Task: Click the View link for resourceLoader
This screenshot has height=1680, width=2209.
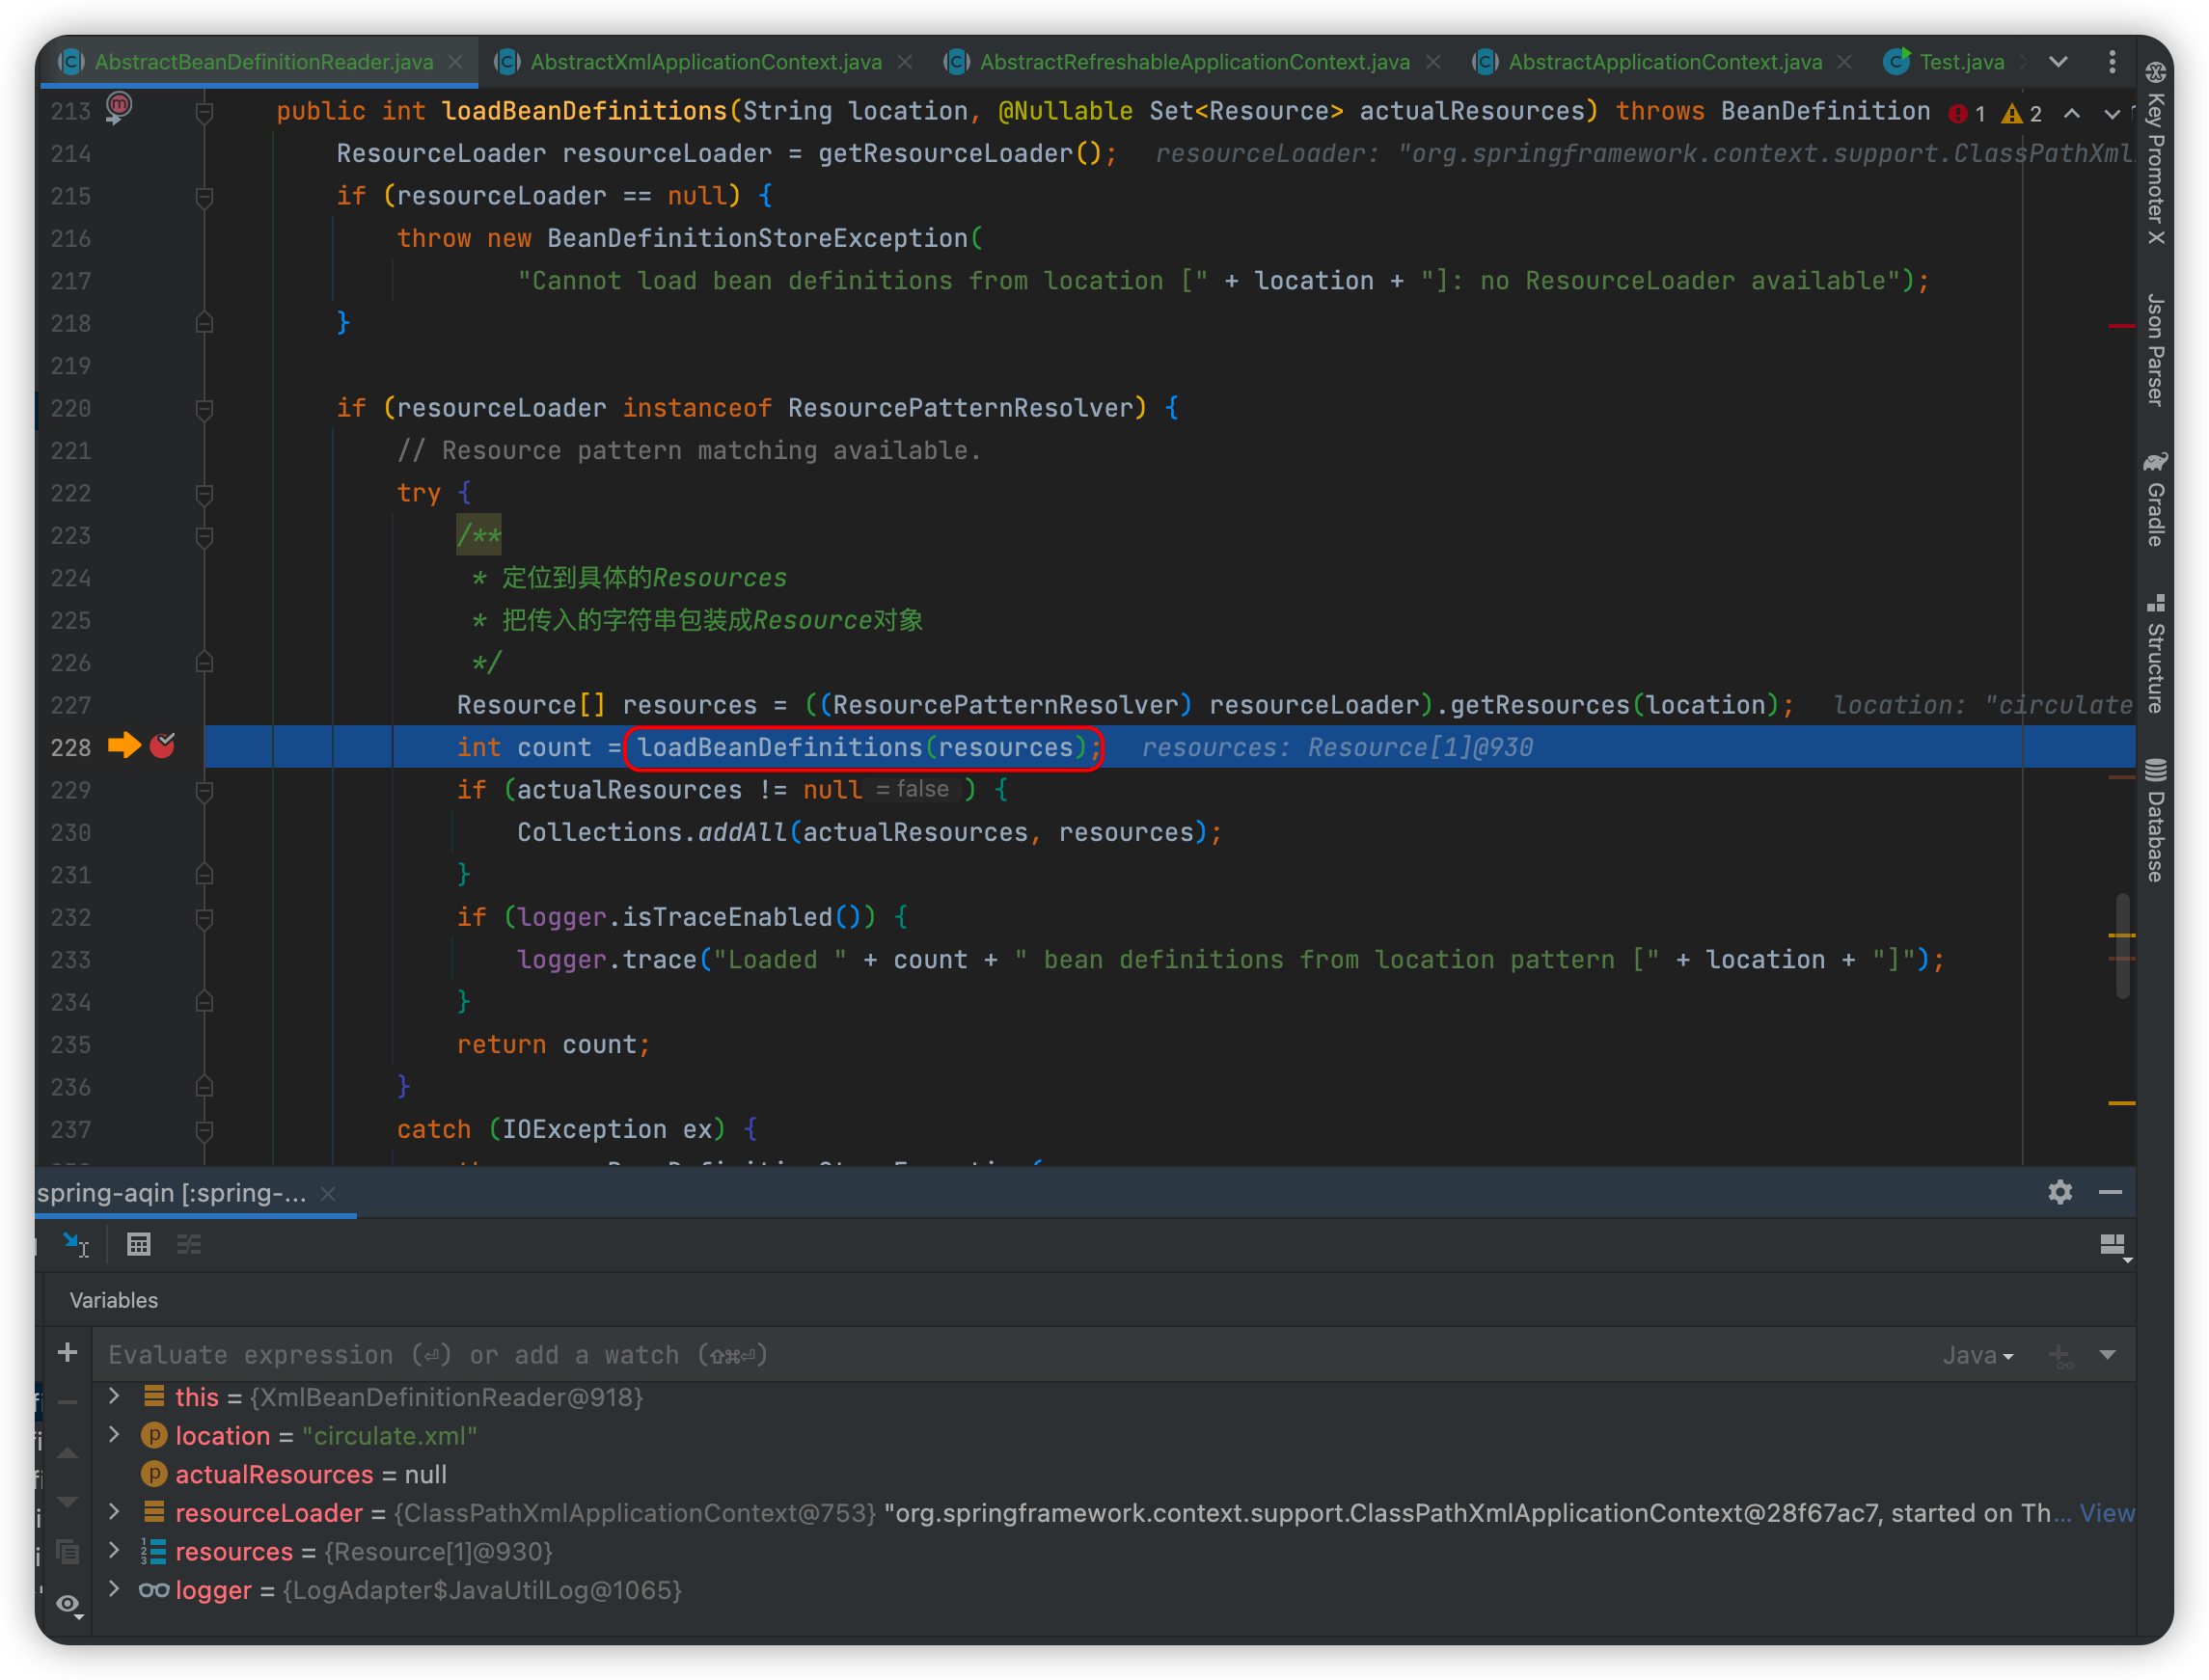Action: pyautogui.click(x=2106, y=1513)
